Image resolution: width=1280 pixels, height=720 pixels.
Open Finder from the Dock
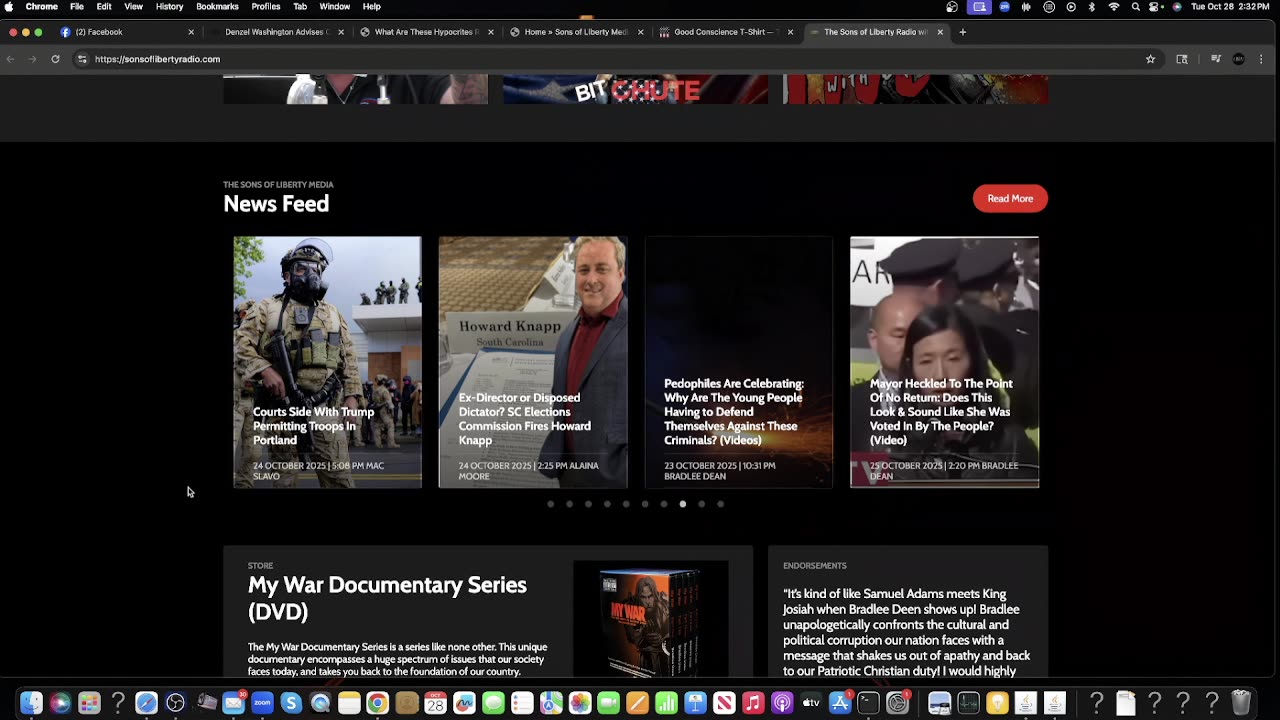(31, 703)
